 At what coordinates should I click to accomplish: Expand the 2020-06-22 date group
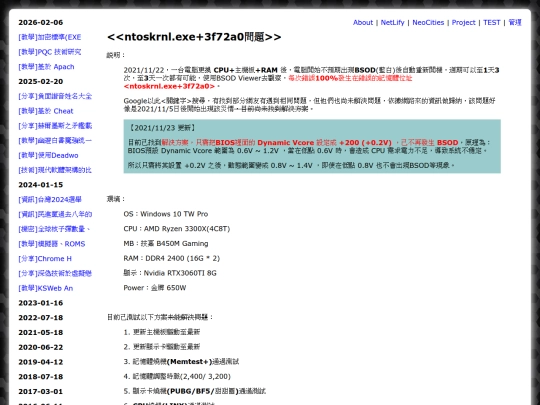pyautogui.click(x=41, y=347)
